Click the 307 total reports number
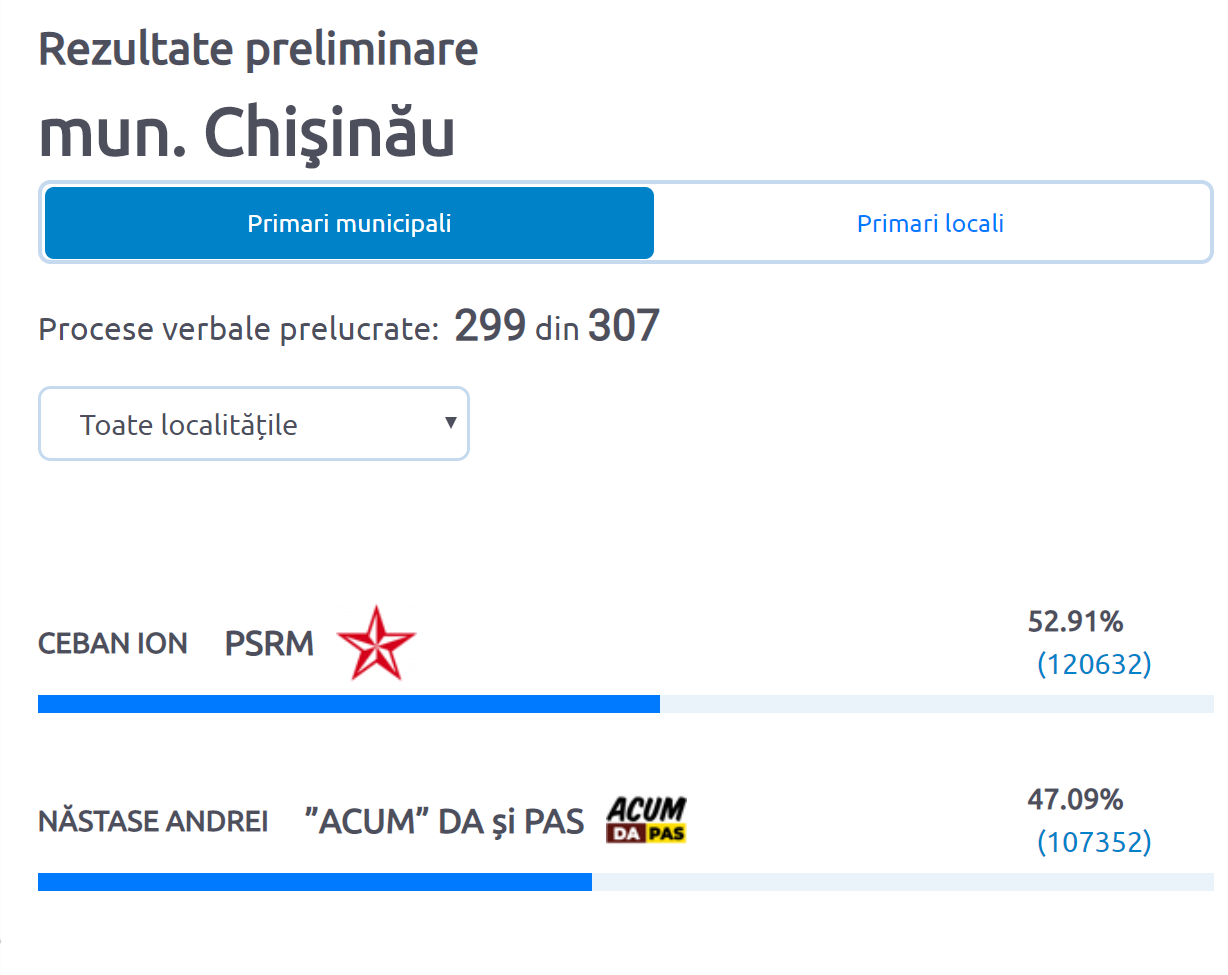Screen dimensions: 1228x975 [x=623, y=326]
